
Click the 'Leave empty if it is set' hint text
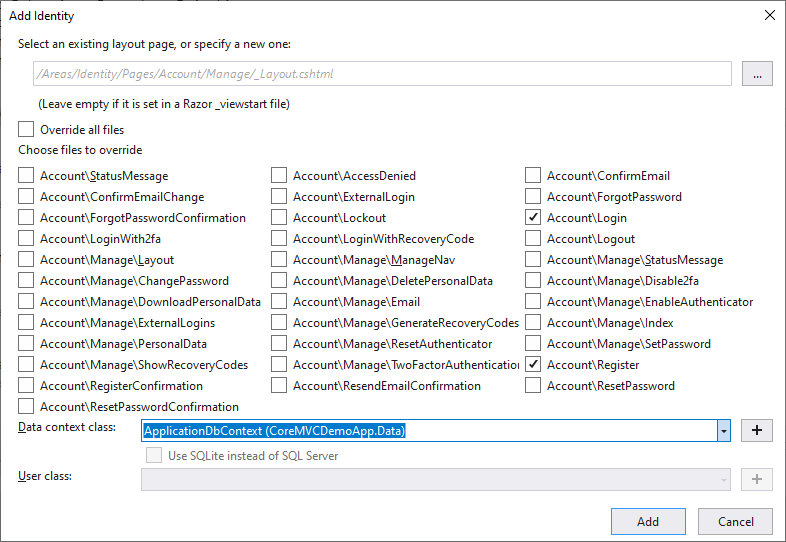(x=164, y=104)
